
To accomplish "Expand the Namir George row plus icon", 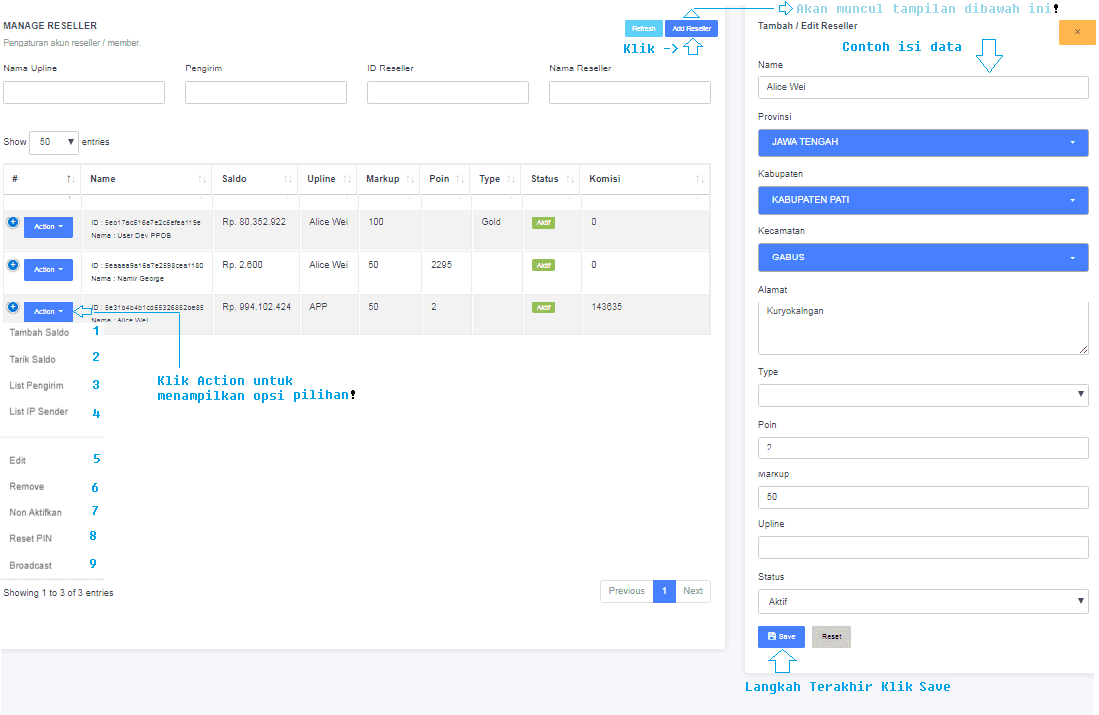I will pos(13,265).
